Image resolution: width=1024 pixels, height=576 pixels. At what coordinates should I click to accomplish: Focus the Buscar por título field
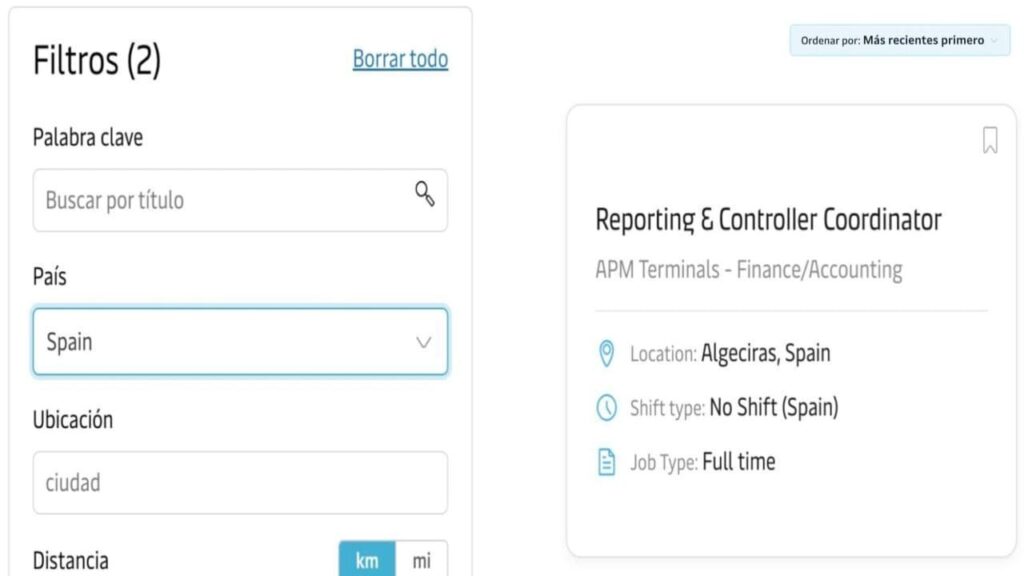click(240, 200)
